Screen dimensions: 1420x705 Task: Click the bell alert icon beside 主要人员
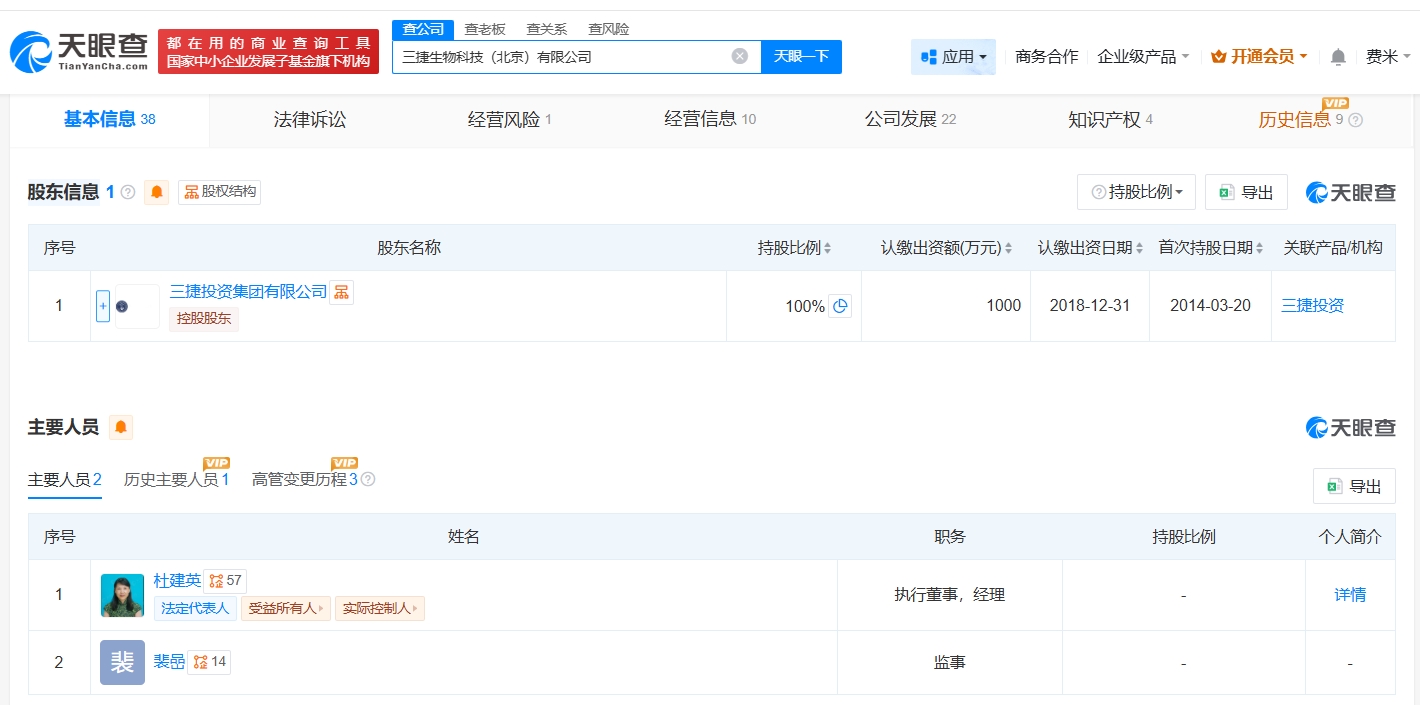(x=121, y=428)
